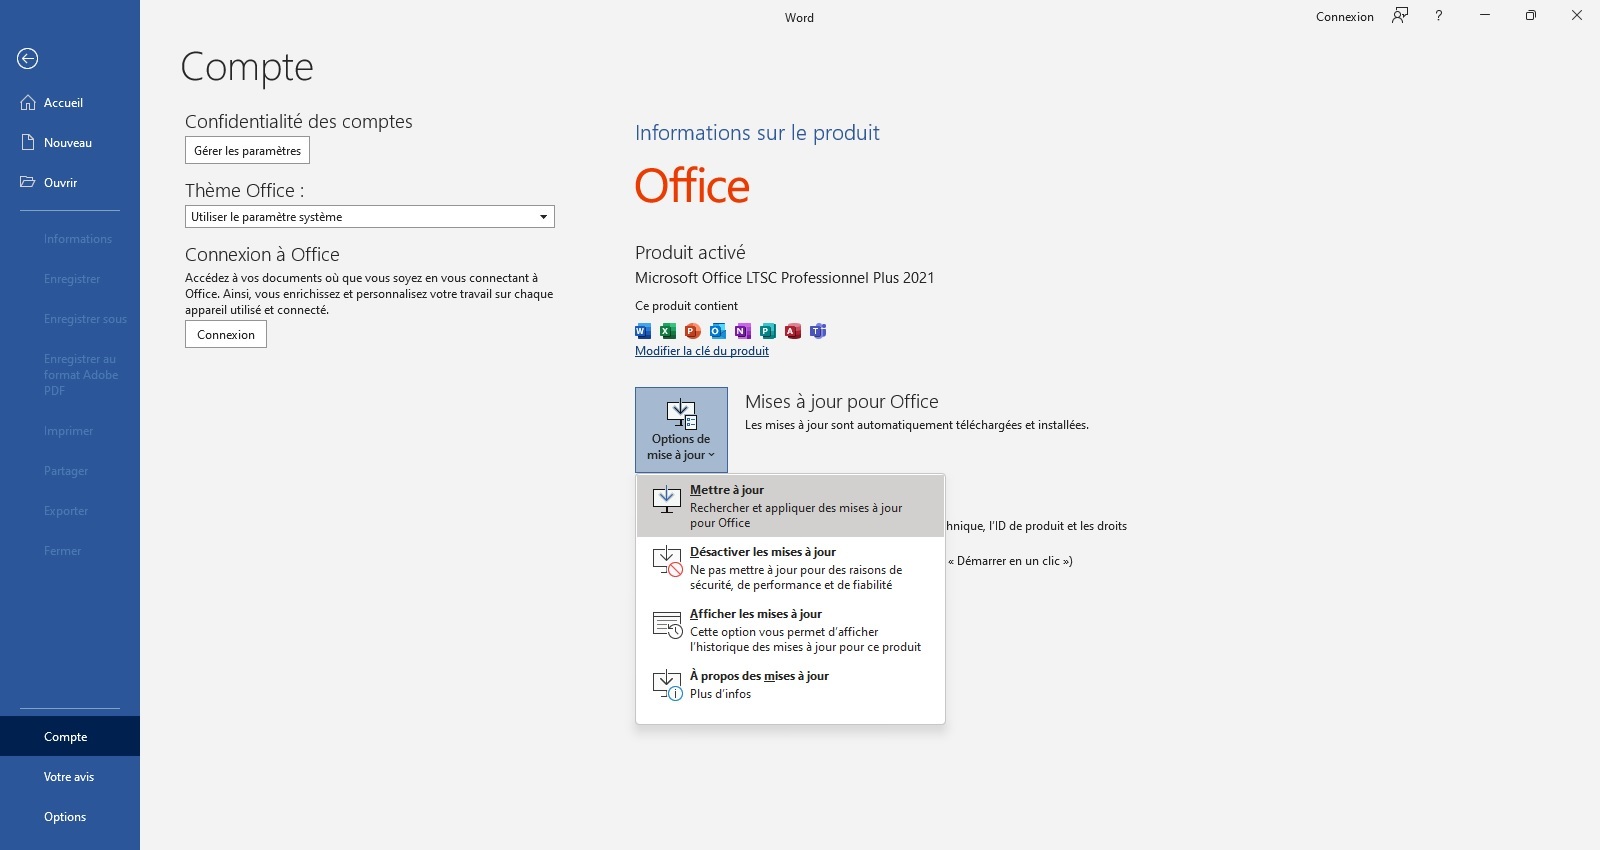Click Enregistrer in the sidebar
The width and height of the screenshot is (1600, 850).
[70, 279]
